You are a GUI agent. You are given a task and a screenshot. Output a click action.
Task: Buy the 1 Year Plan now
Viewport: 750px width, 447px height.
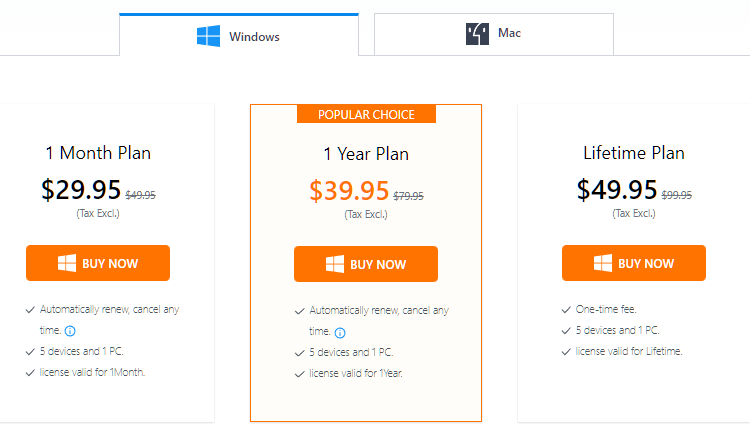[x=366, y=264]
